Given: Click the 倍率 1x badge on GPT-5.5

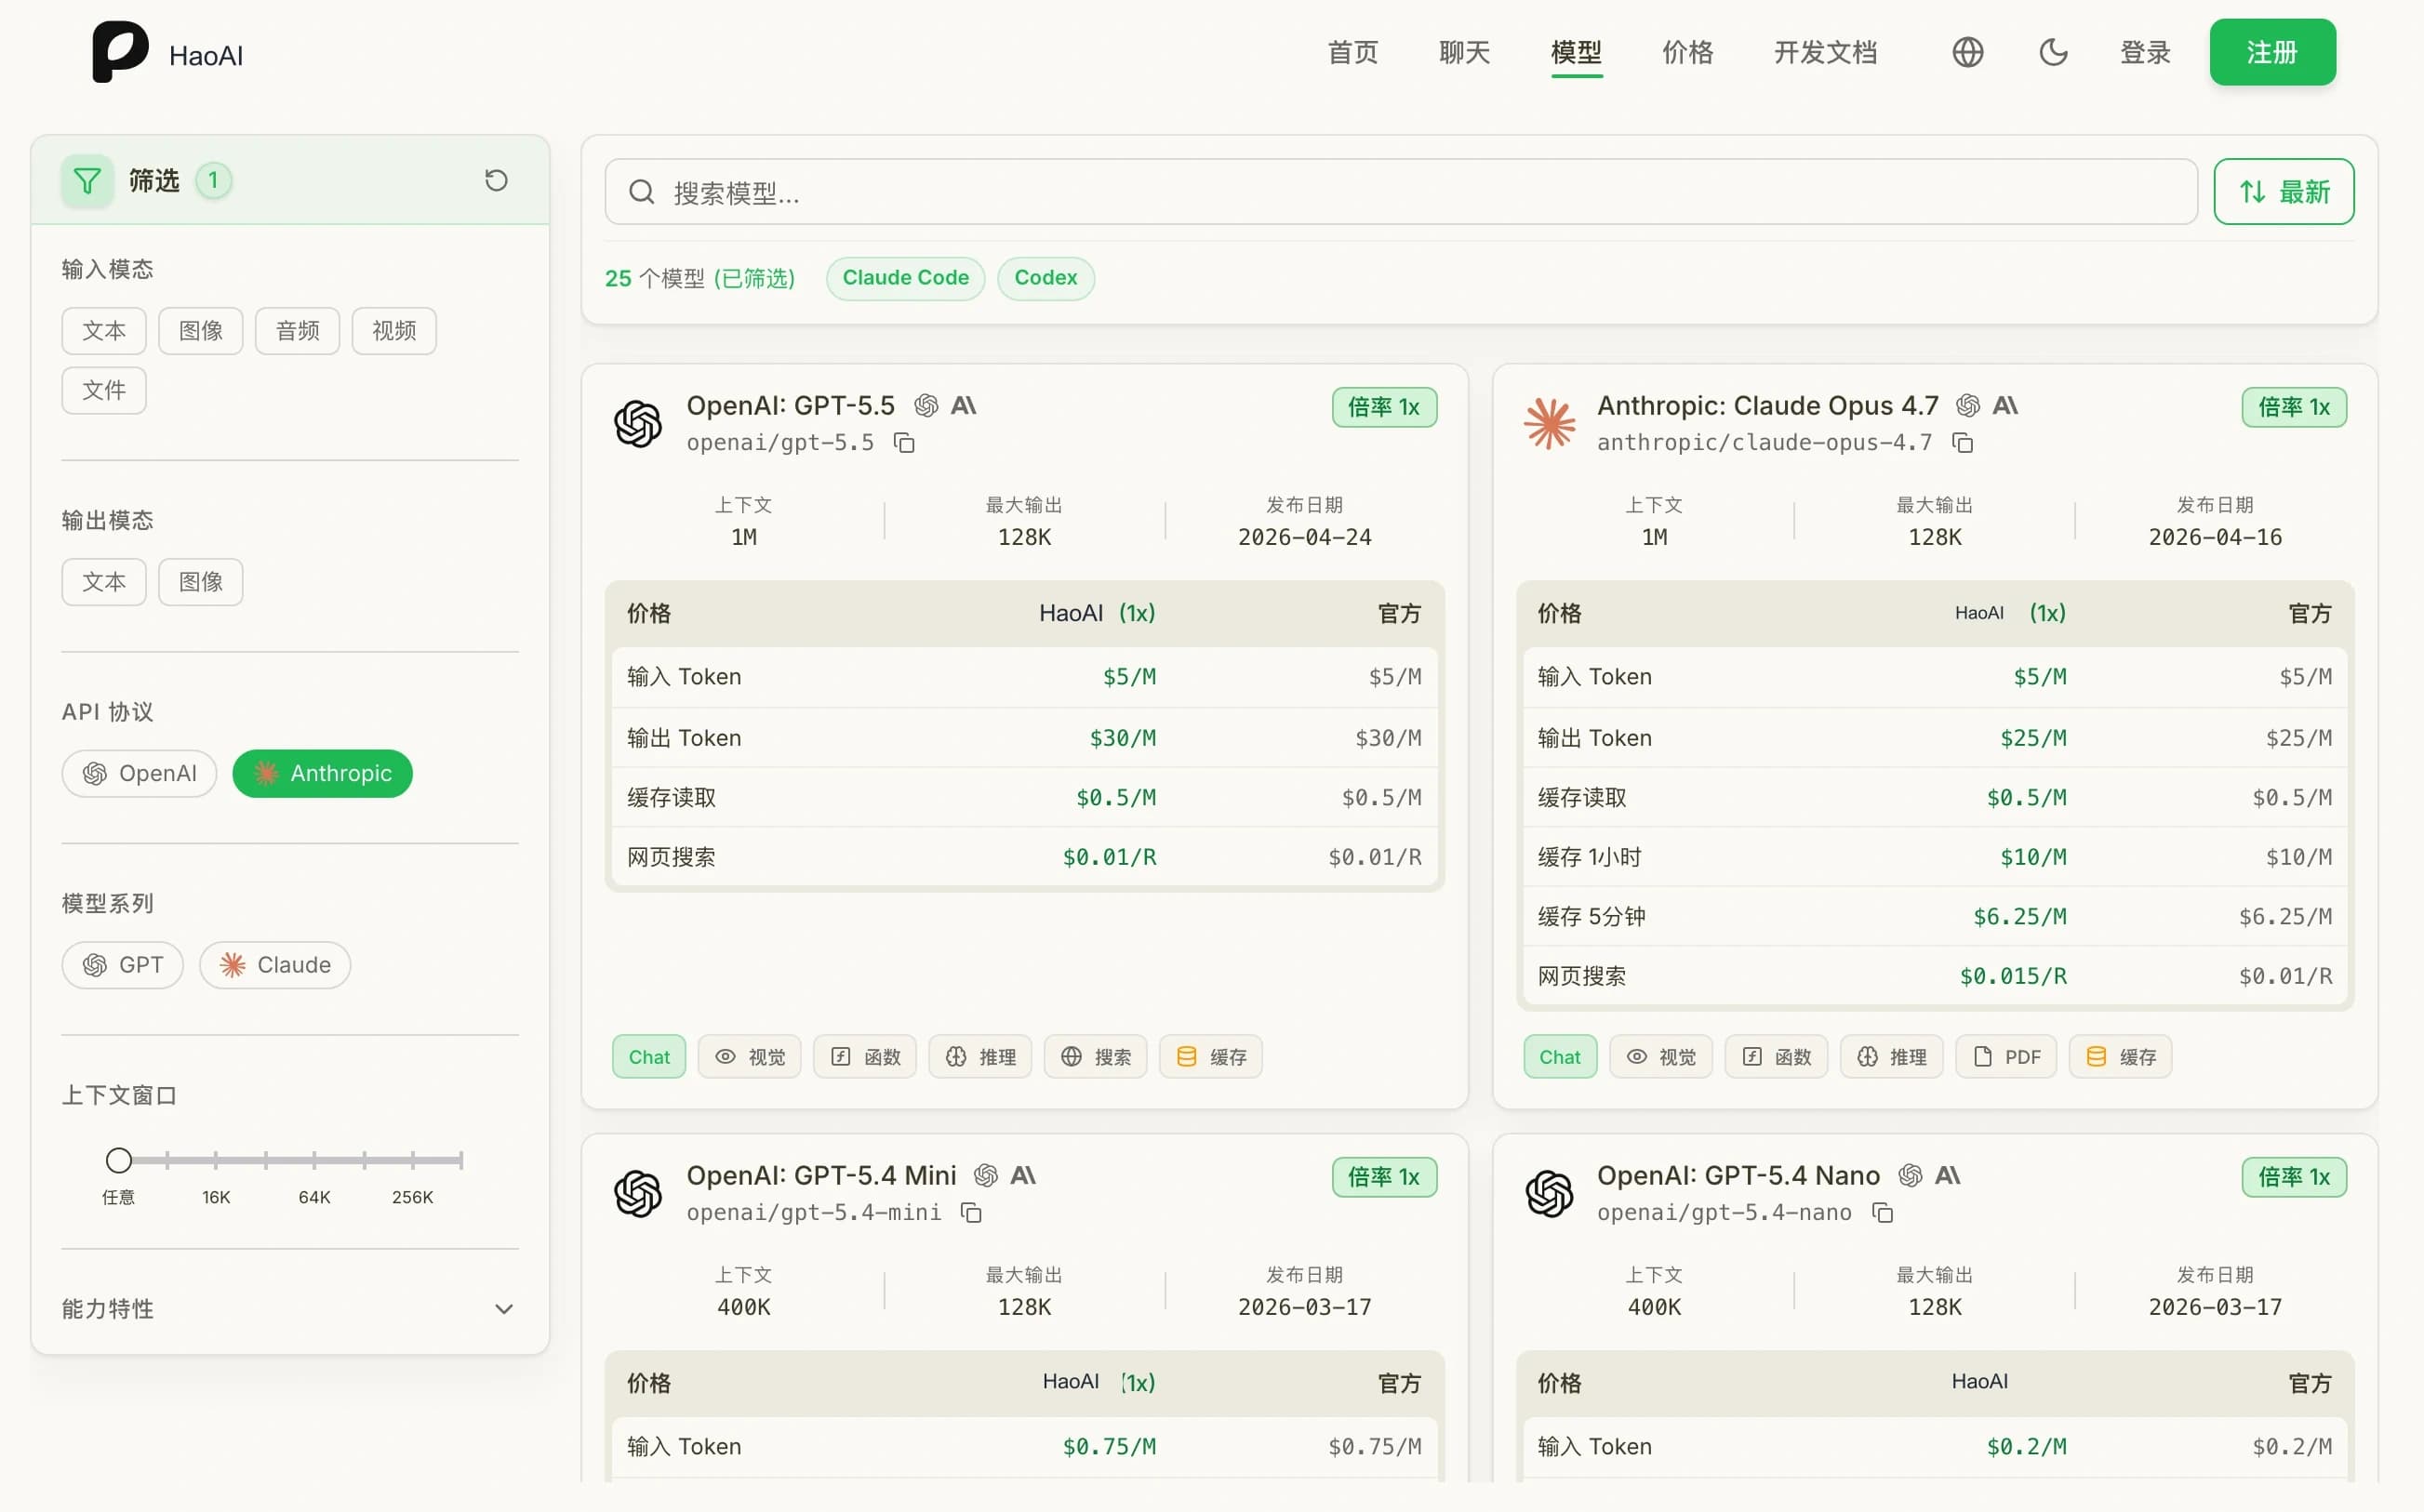Looking at the screenshot, I should [1383, 408].
